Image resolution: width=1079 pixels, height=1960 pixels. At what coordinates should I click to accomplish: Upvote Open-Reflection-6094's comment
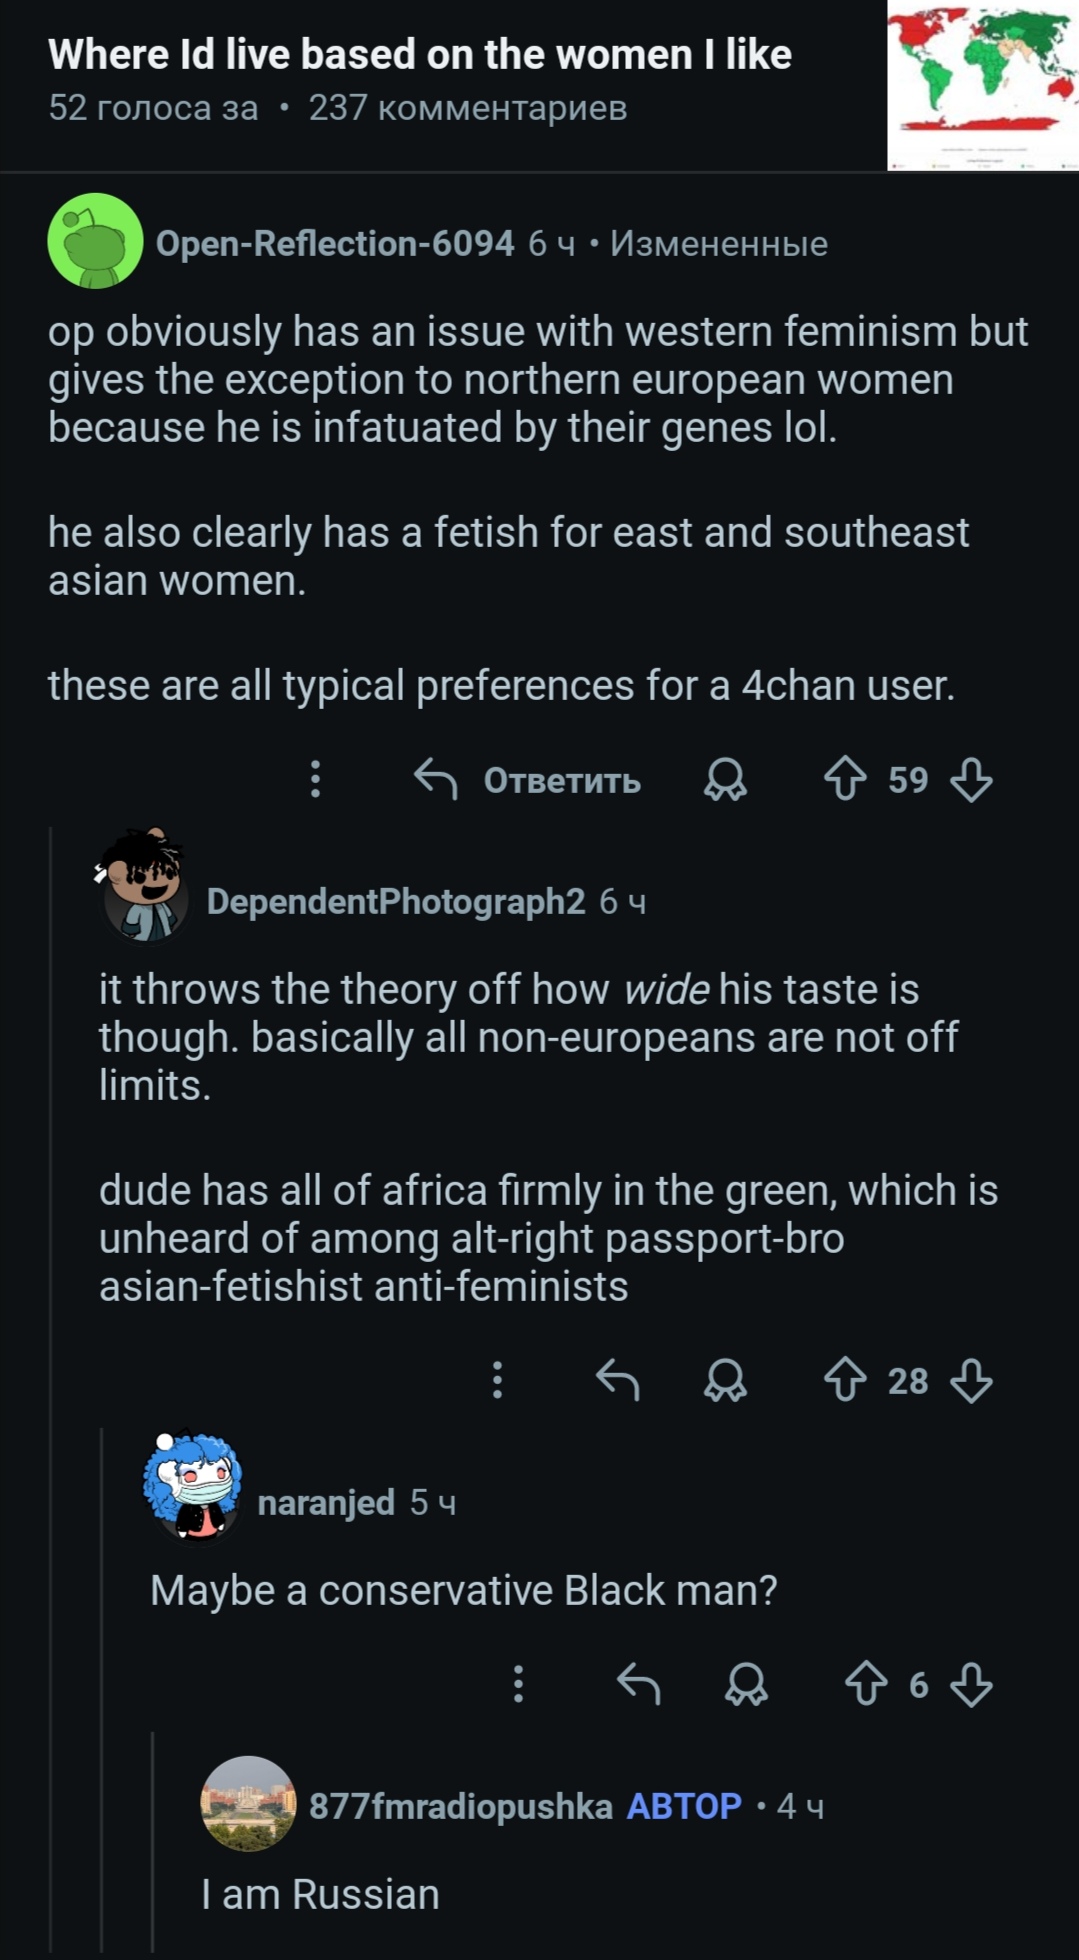[845, 779]
